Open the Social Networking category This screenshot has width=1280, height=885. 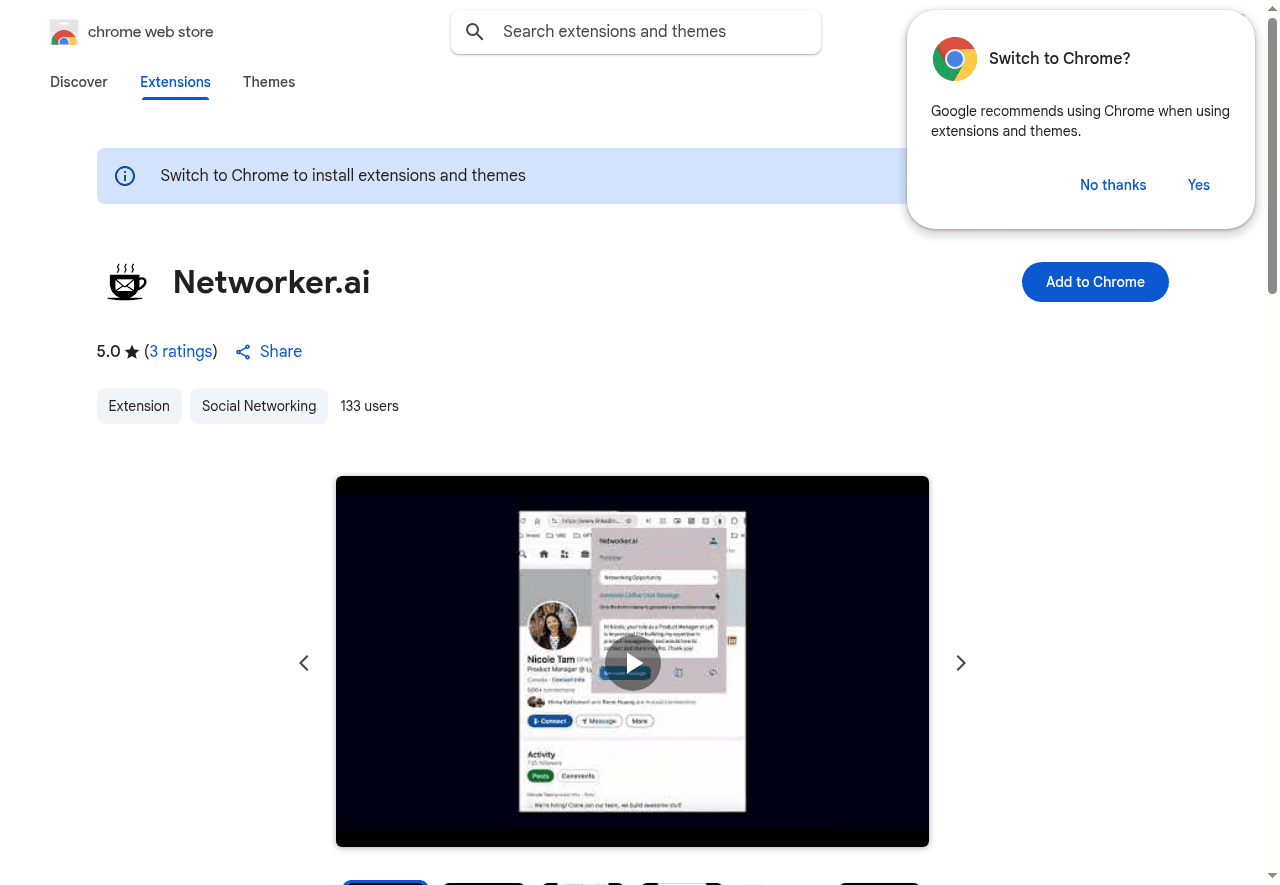tap(259, 406)
